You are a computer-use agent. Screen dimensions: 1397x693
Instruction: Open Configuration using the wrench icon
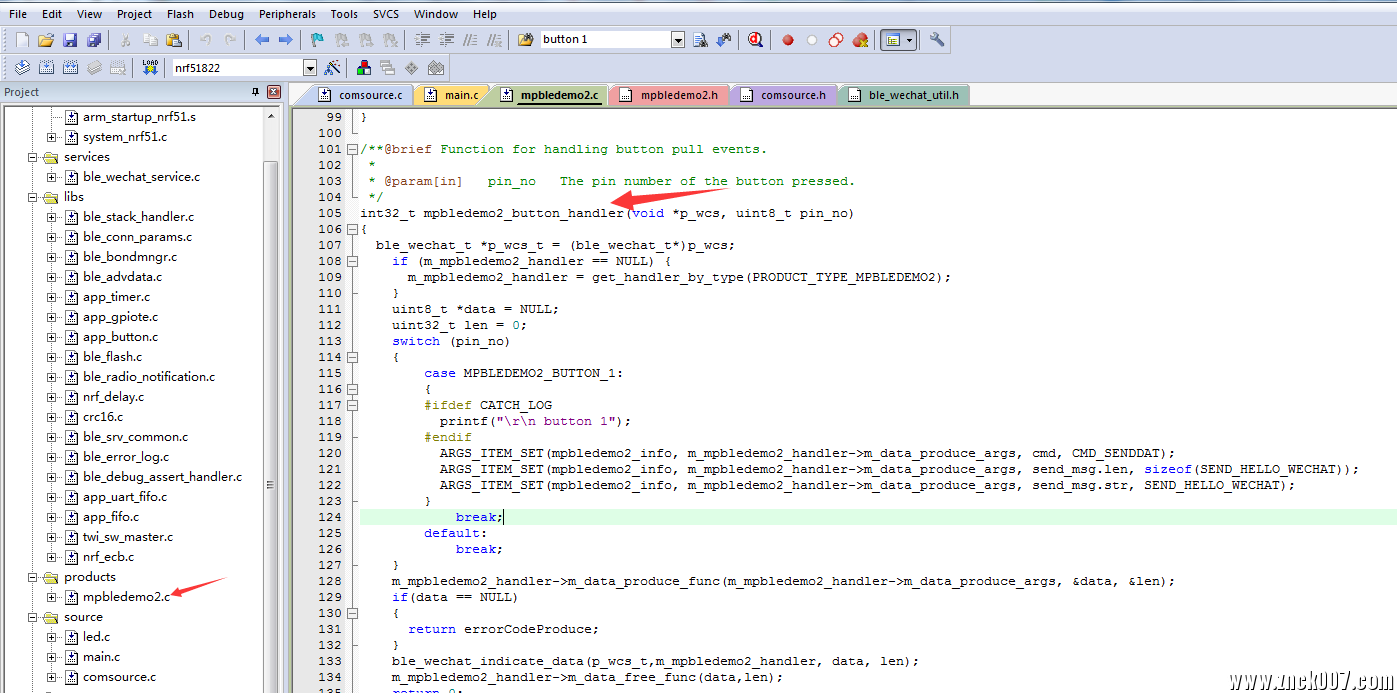(x=937, y=40)
